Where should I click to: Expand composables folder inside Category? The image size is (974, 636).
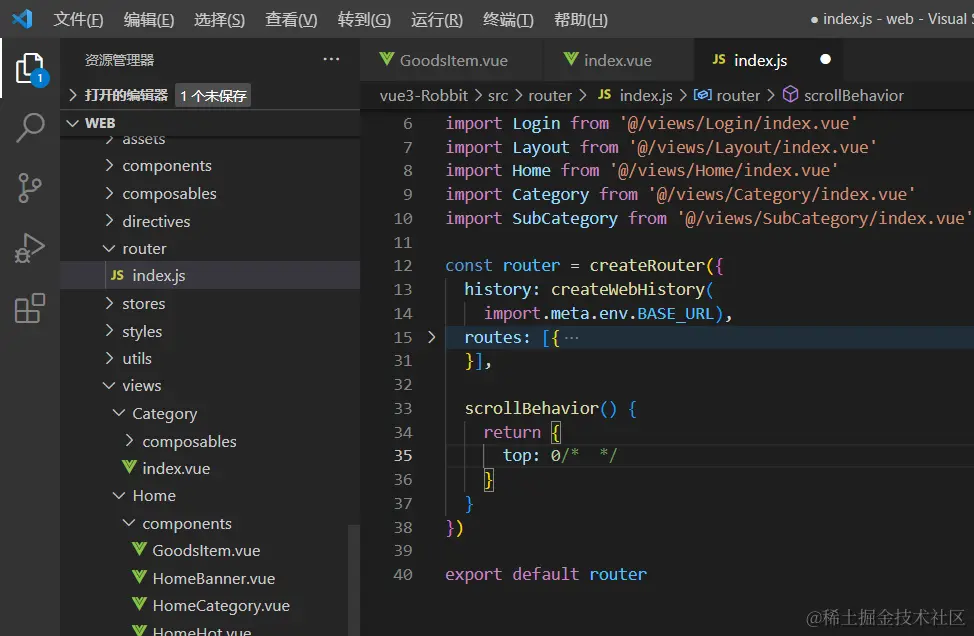tap(129, 440)
